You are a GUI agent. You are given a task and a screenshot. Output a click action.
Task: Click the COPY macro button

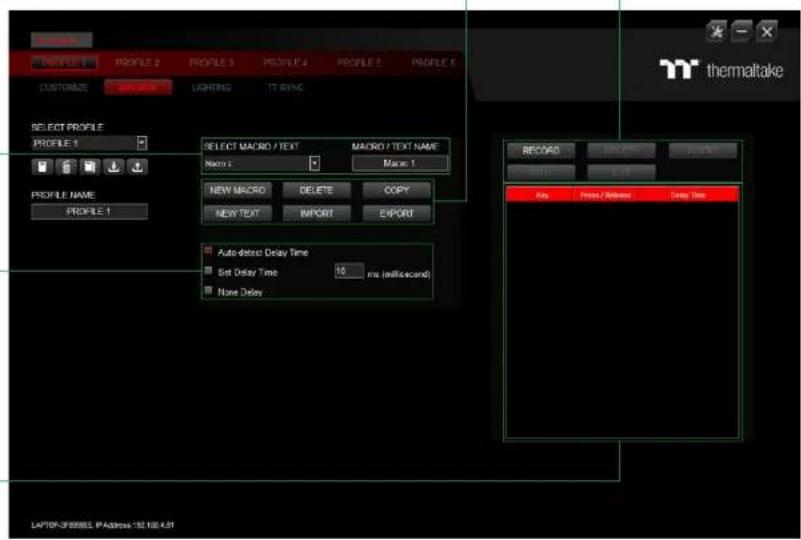point(397,190)
